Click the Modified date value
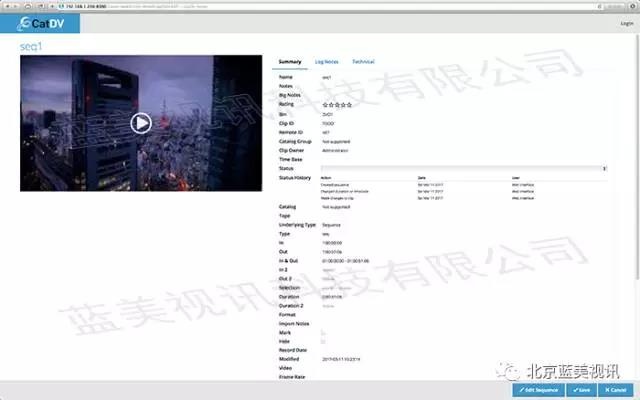This screenshot has width=640, height=400. pos(341,359)
